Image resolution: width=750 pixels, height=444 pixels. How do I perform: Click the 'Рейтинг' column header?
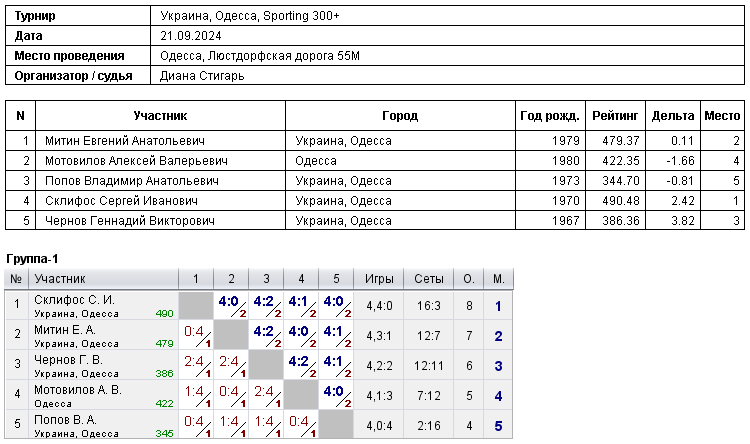tap(615, 116)
